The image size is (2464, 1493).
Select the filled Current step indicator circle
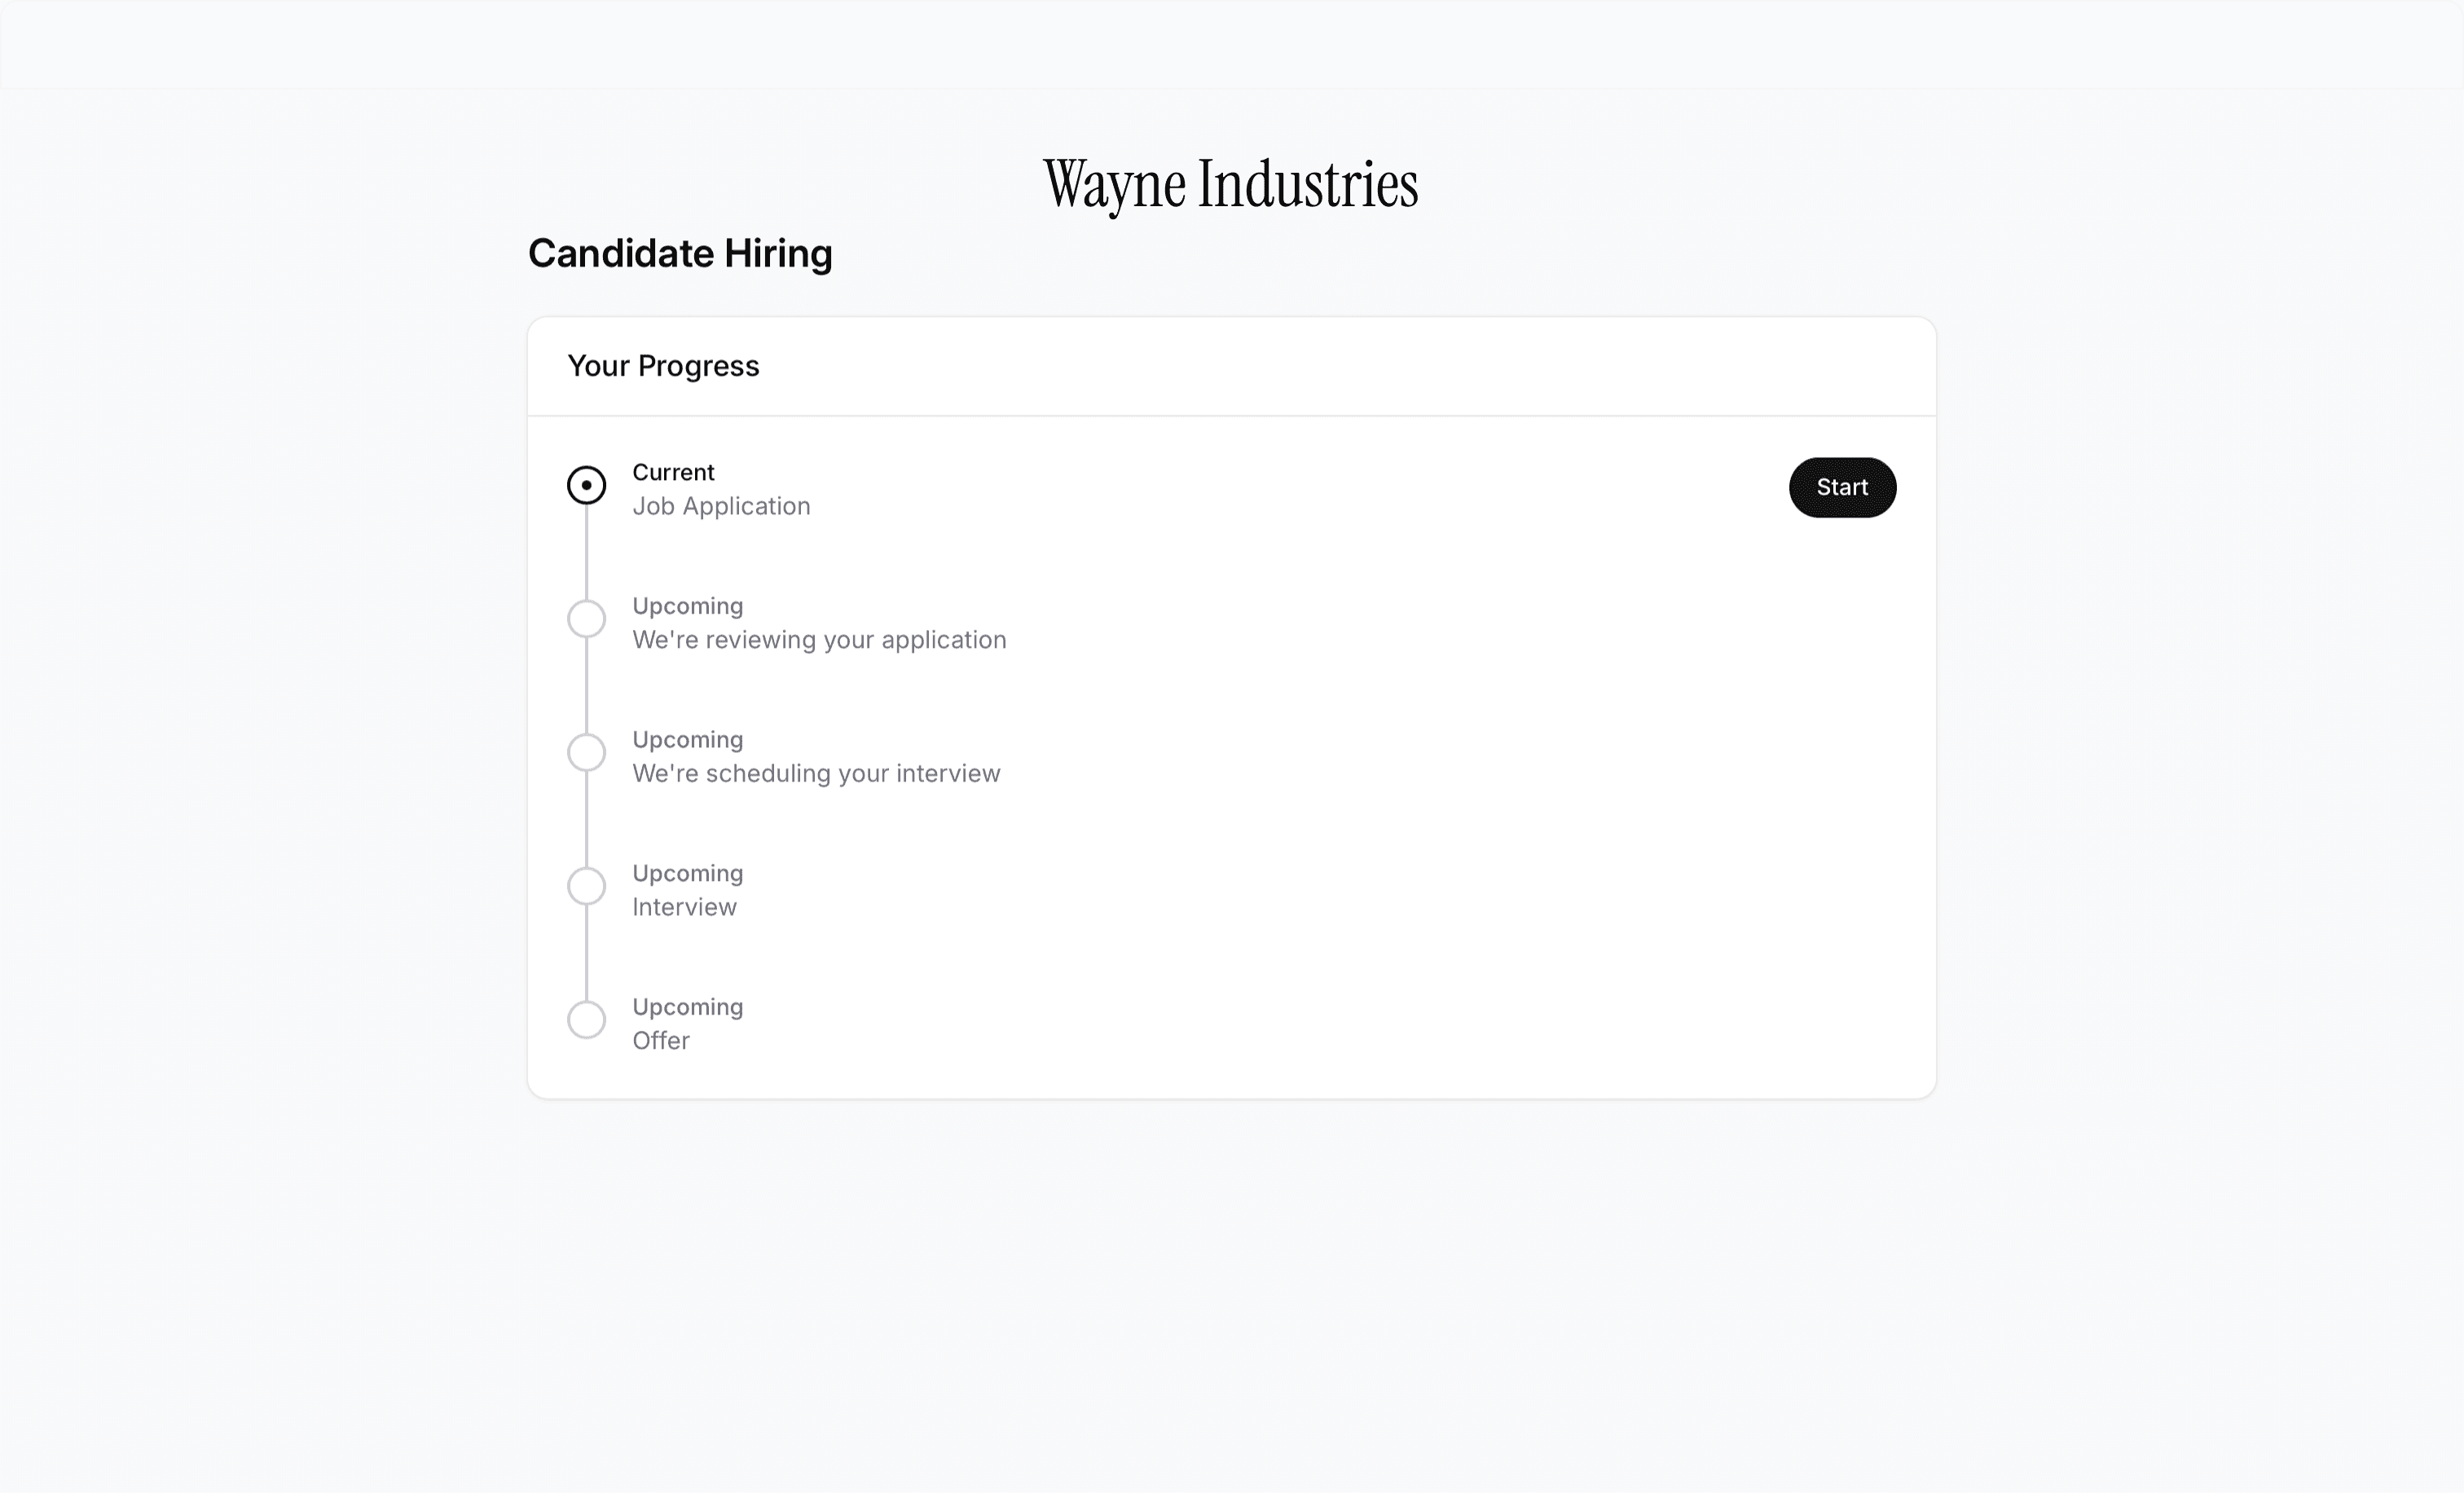[x=586, y=485]
